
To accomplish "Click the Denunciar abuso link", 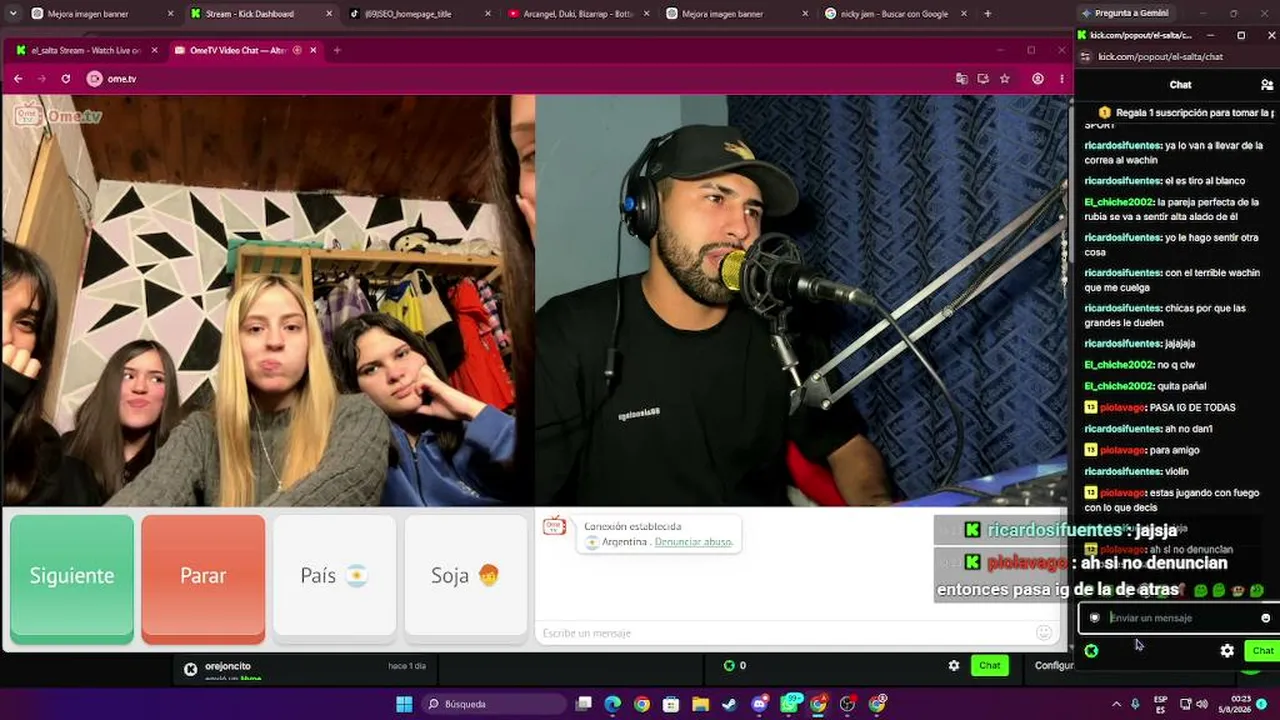I will click(x=693, y=542).
